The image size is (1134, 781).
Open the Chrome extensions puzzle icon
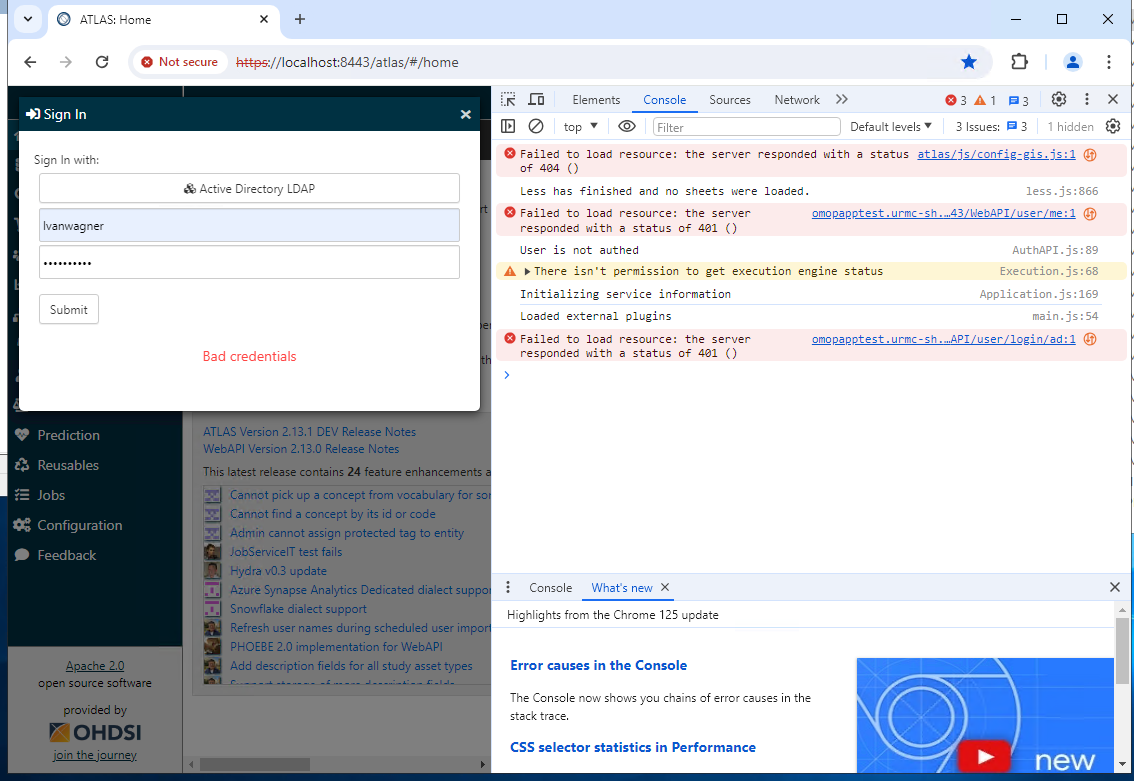(1019, 62)
